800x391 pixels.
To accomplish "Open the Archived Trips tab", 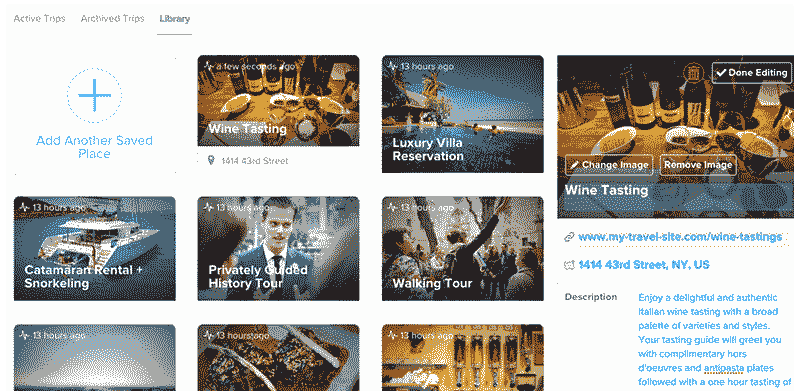I will pyautogui.click(x=113, y=19).
